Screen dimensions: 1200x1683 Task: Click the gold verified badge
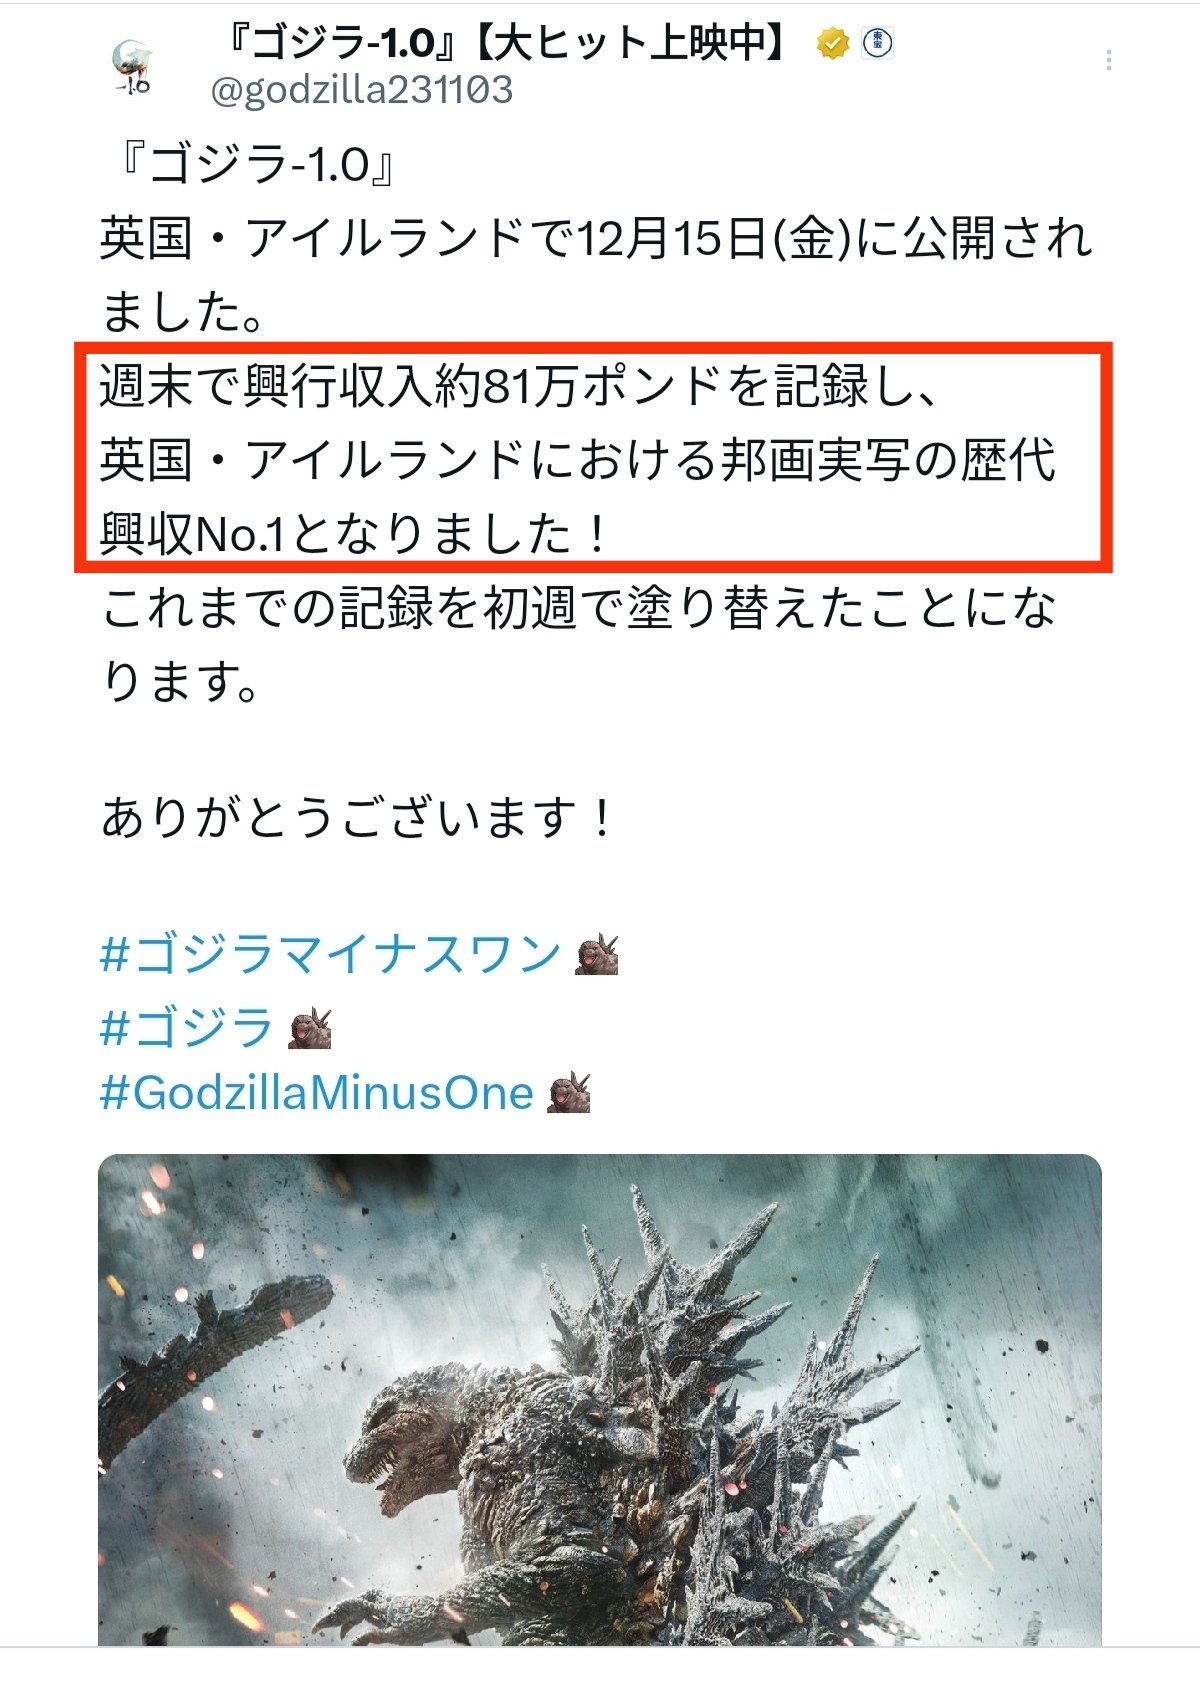832,44
